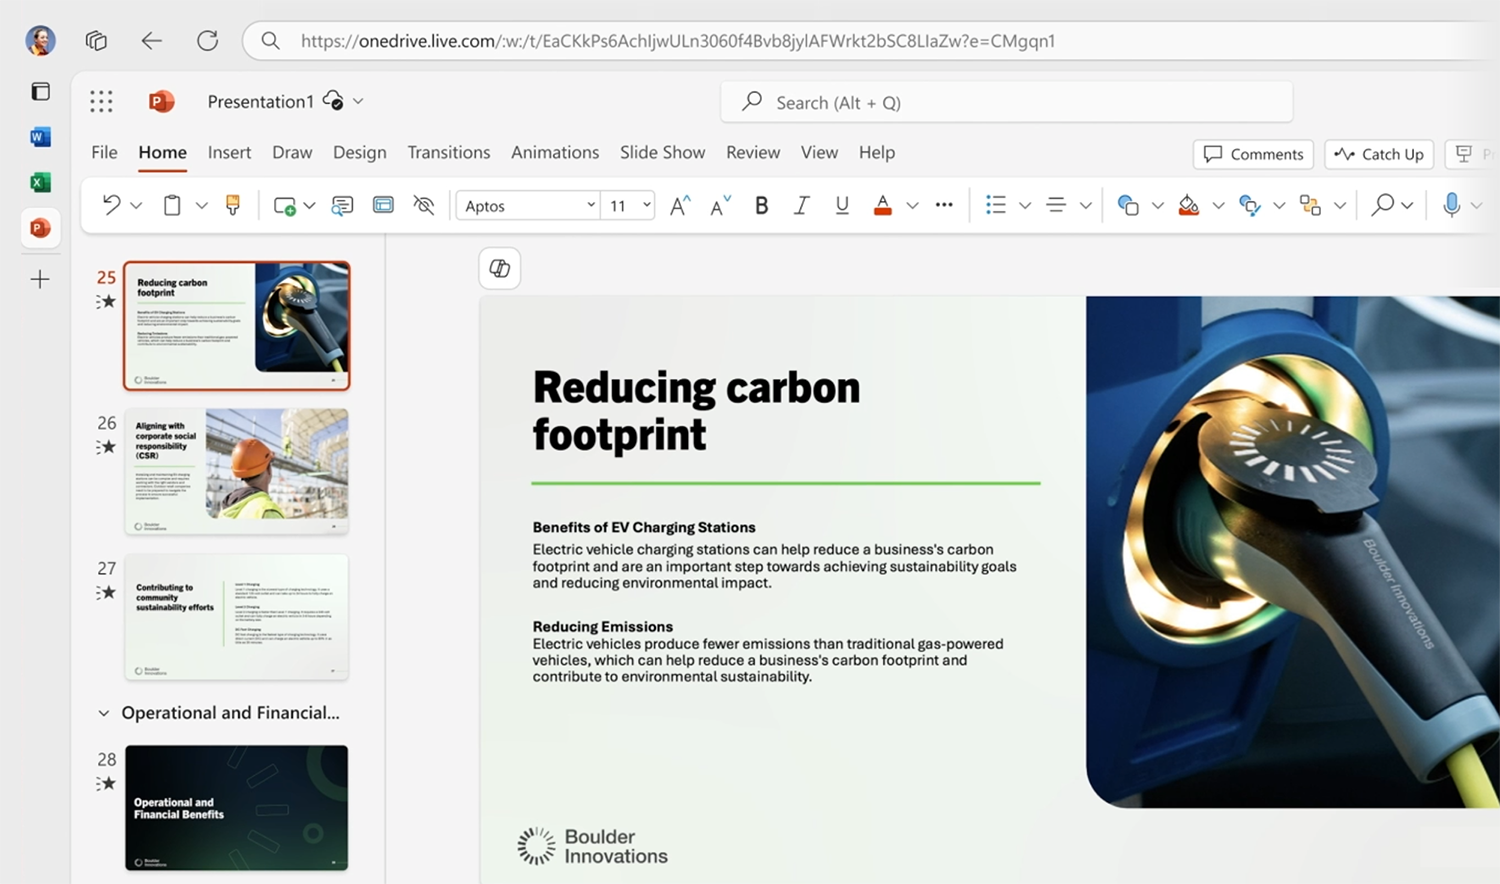The width and height of the screenshot is (1500, 884).
Task: Open the View tab
Action: coord(819,152)
